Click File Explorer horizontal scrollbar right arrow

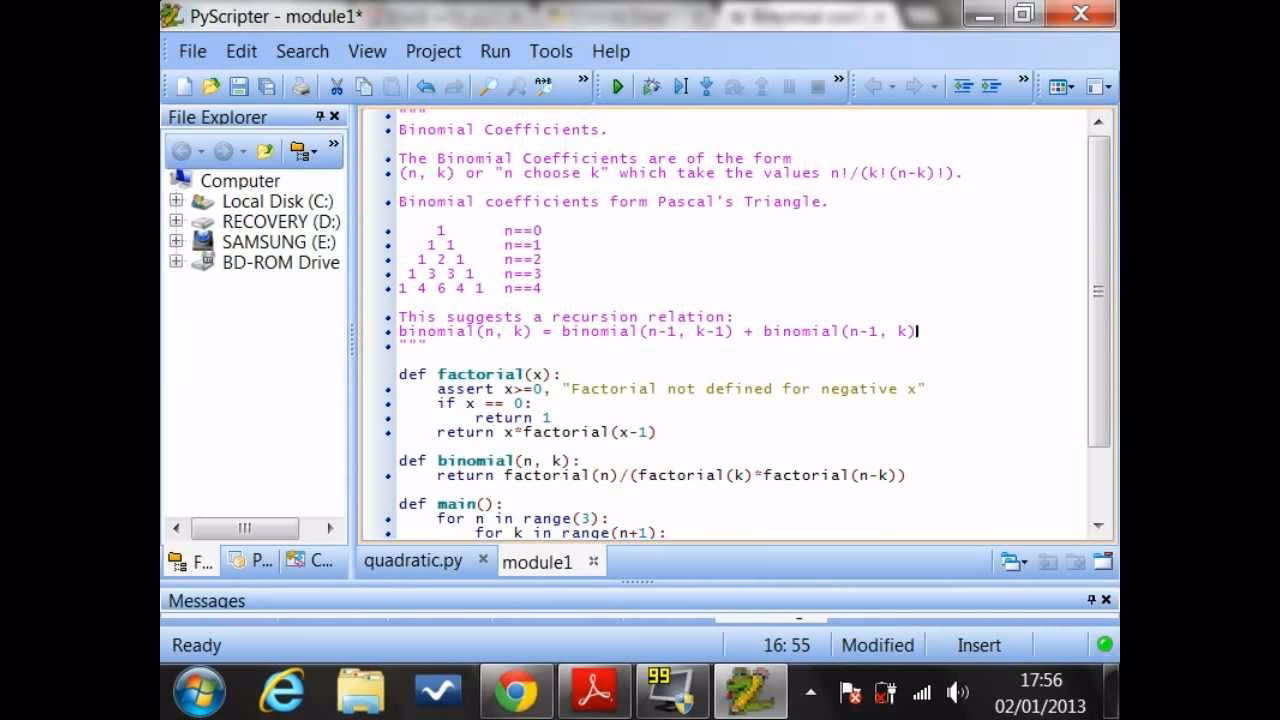click(330, 528)
